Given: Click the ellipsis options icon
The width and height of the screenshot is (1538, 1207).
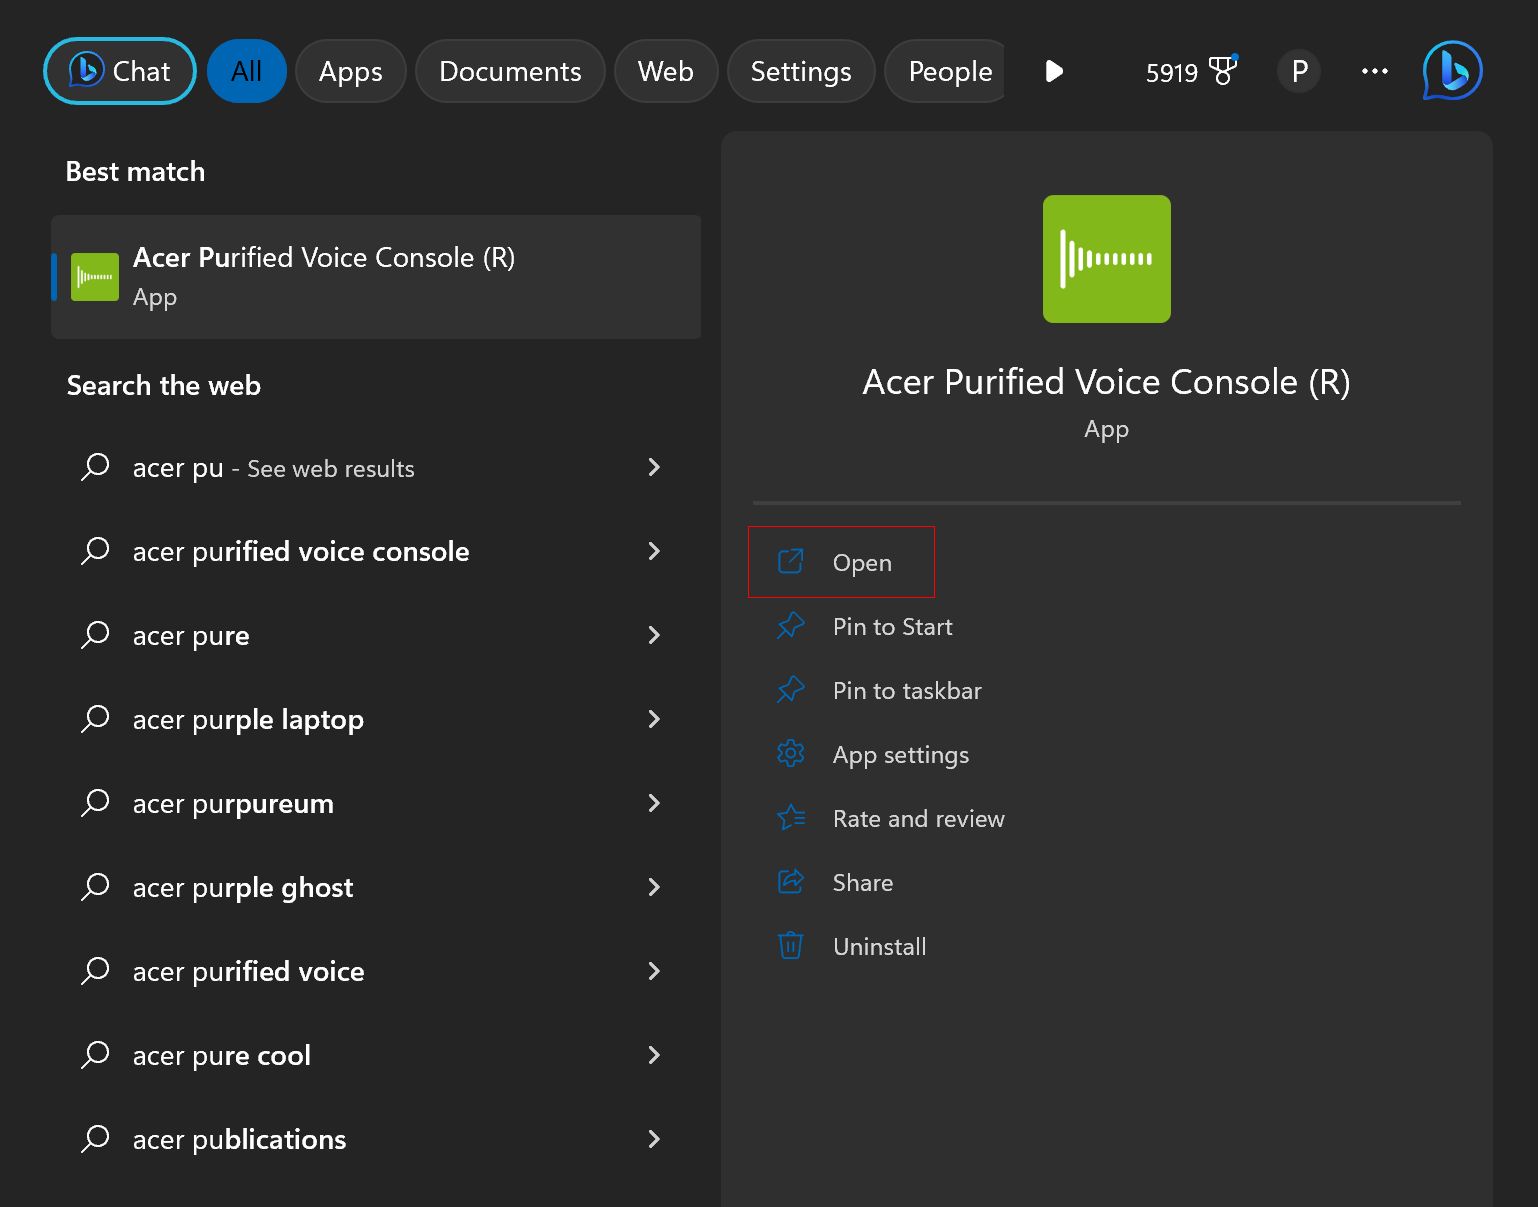Looking at the screenshot, I should tap(1374, 71).
